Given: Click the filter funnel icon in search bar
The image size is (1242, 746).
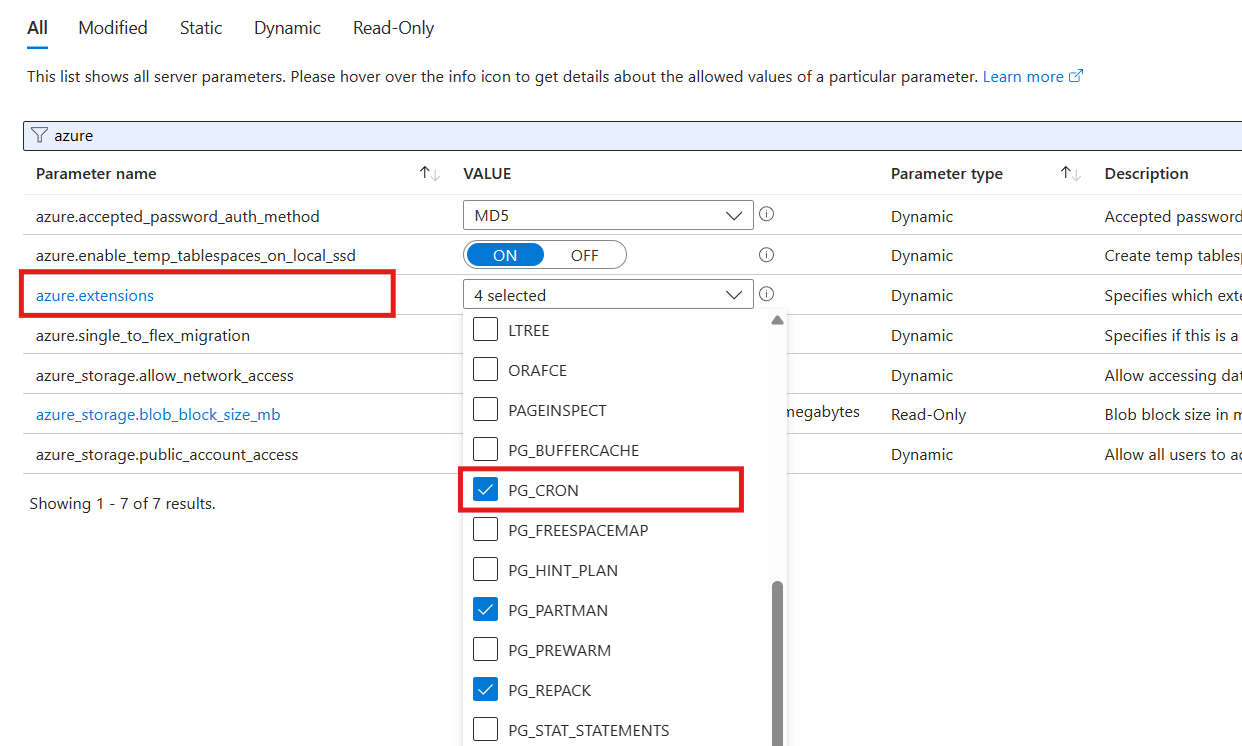Looking at the screenshot, I should (39, 135).
